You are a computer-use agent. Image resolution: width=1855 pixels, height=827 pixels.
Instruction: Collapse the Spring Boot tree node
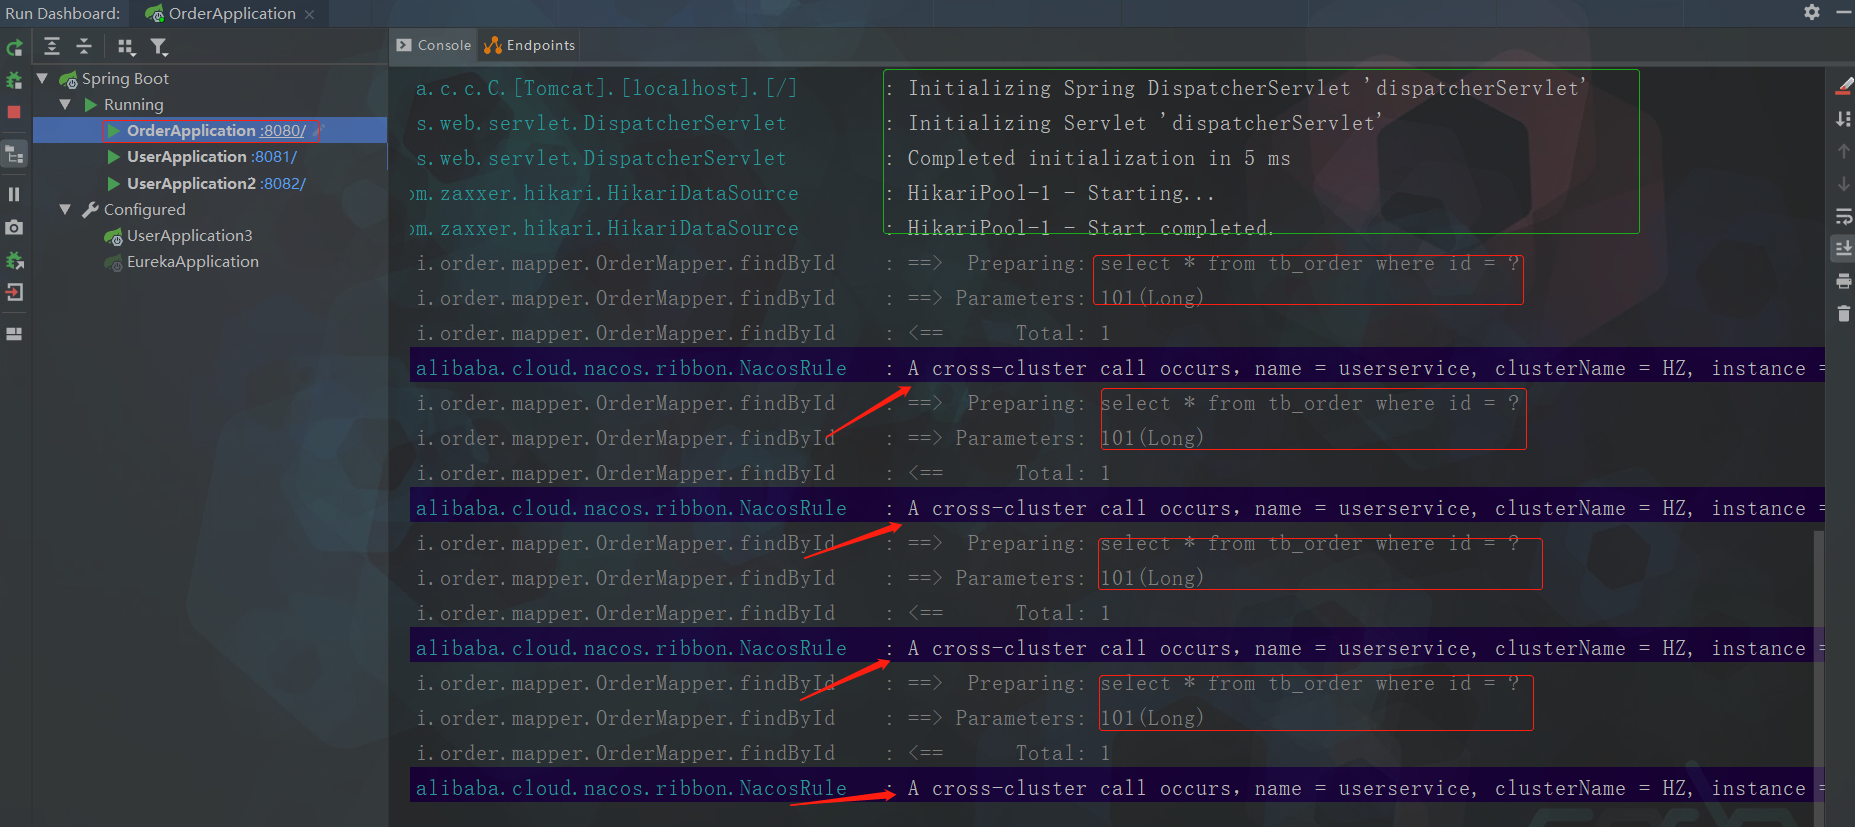[42, 78]
